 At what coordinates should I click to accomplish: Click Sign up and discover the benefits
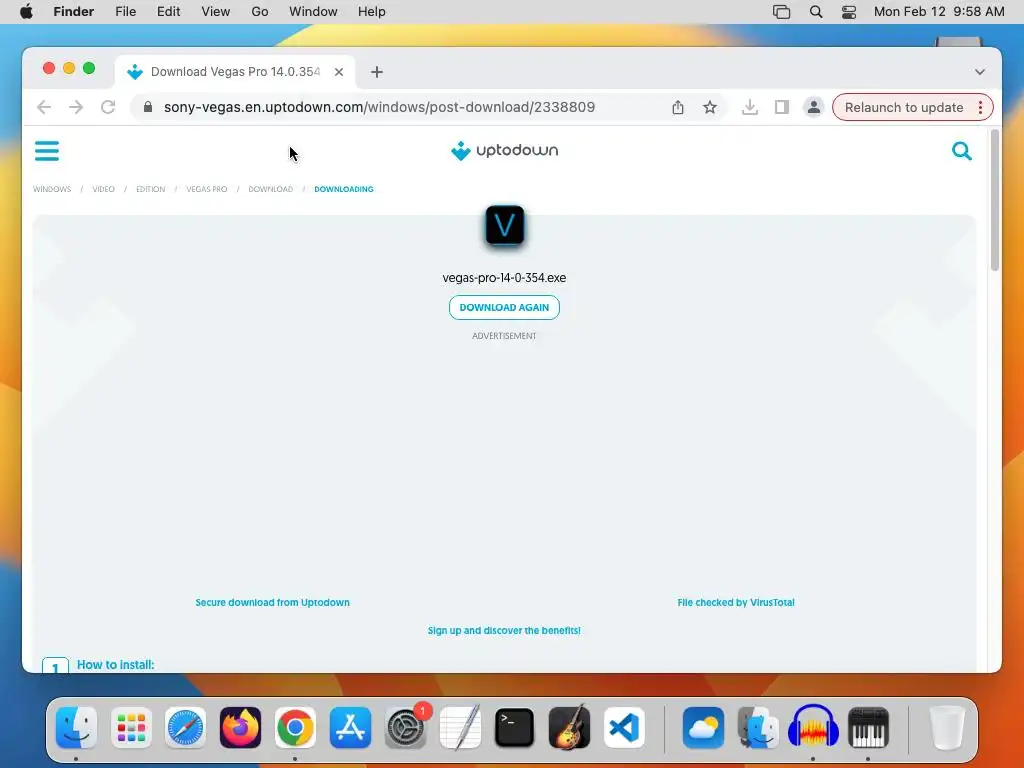(x=504, y=630)
